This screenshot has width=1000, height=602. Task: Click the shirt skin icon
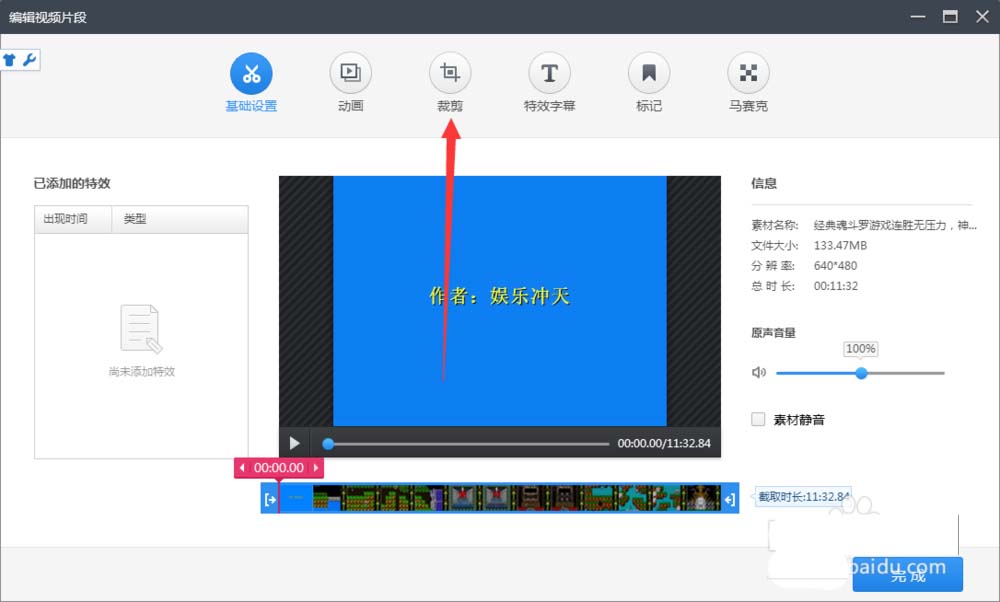(10, 61)
